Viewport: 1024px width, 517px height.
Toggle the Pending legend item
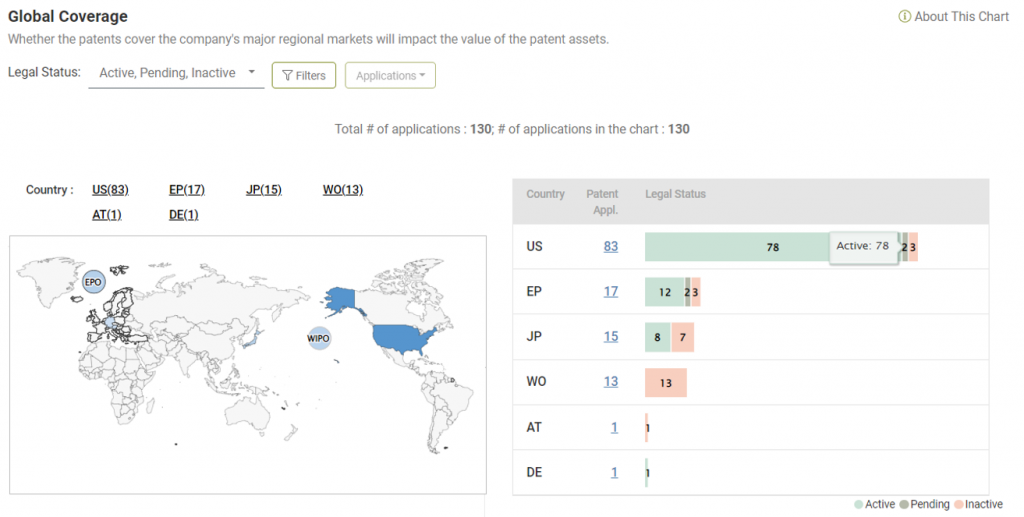coord(924,505)
